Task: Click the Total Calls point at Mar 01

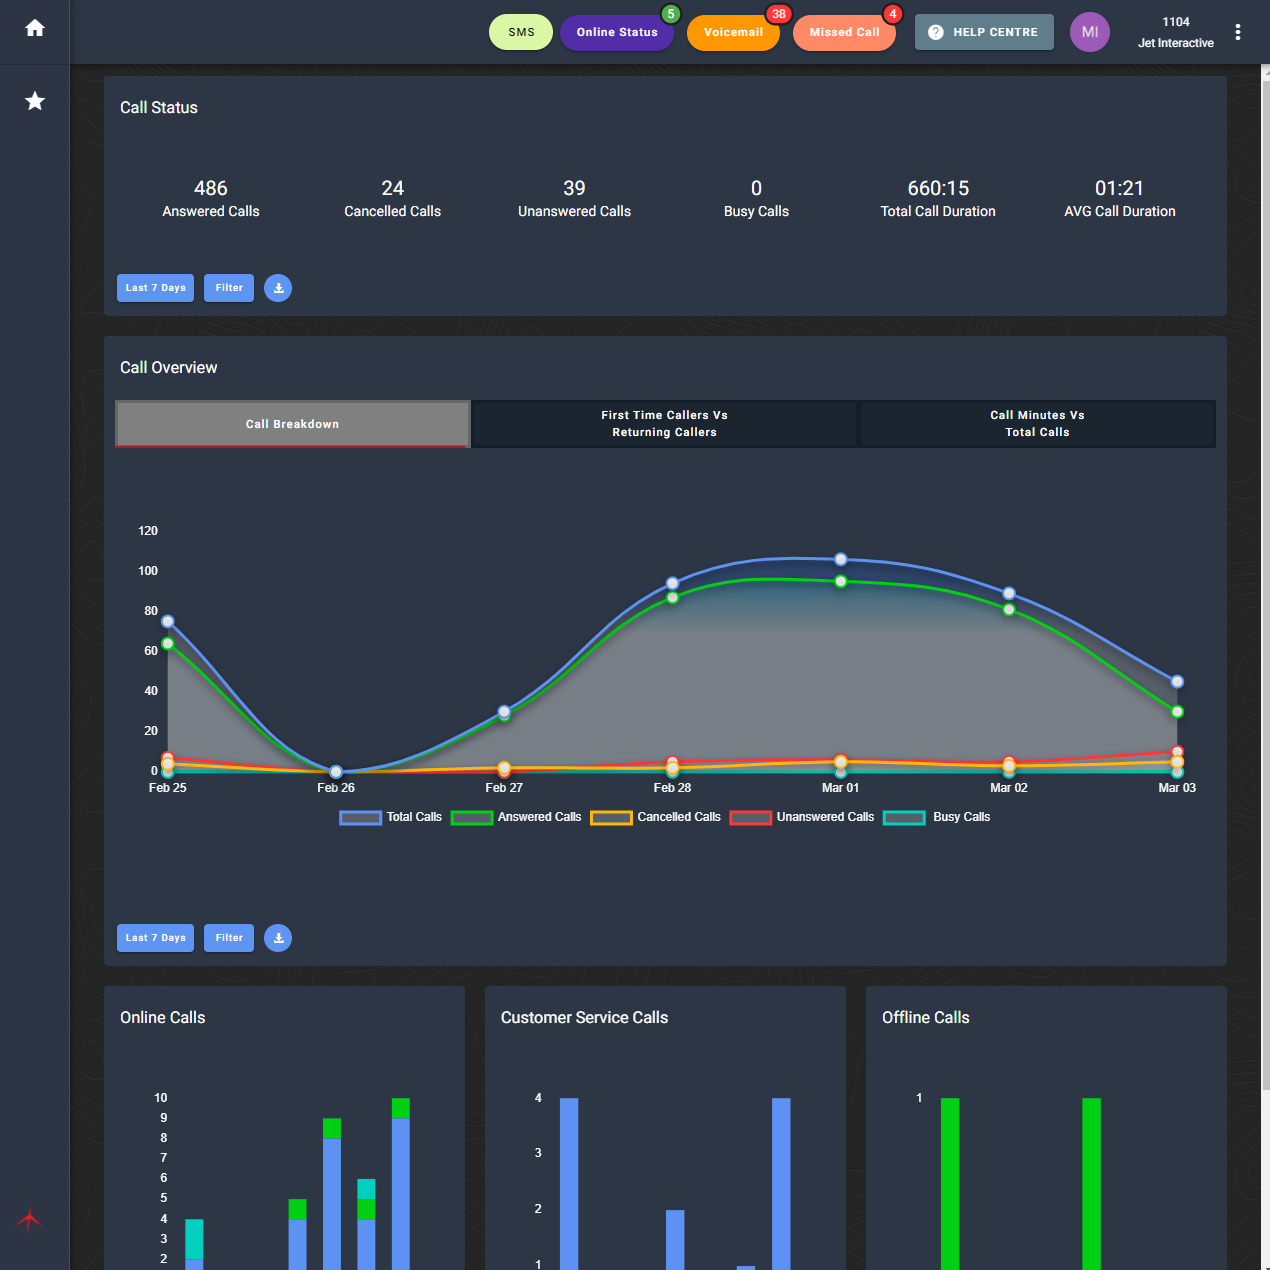Action: click(841, 559)
